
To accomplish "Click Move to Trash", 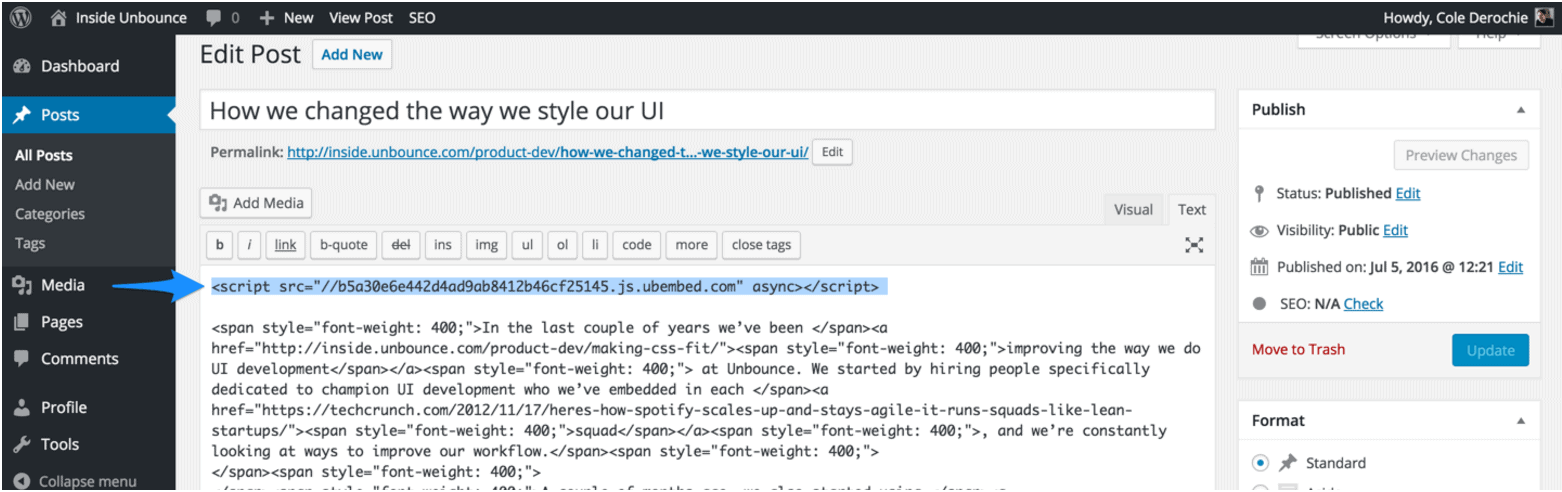I will click(1298, 349).
